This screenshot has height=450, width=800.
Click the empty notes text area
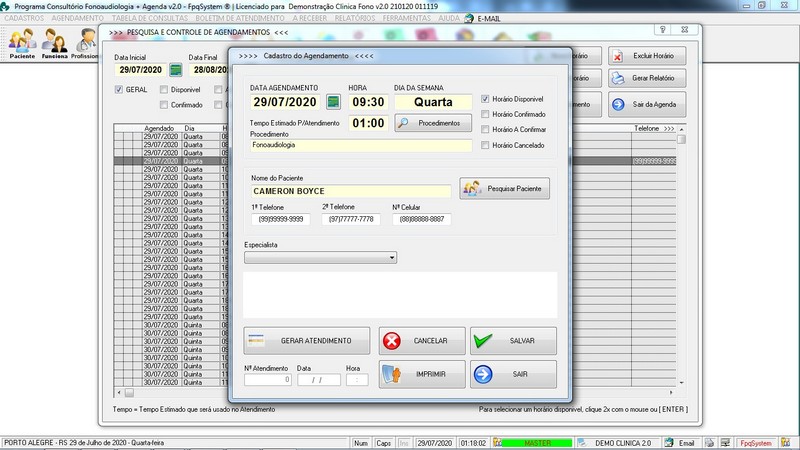(401, 295)
